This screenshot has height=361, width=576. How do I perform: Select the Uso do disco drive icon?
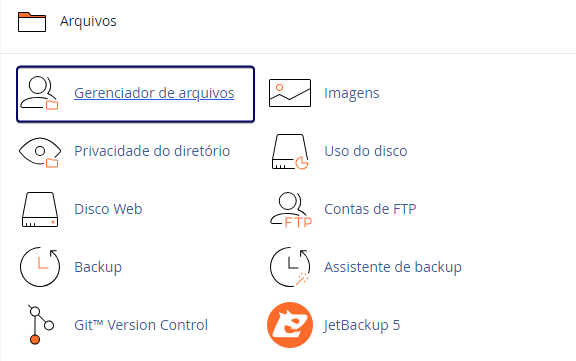[290, 152]
